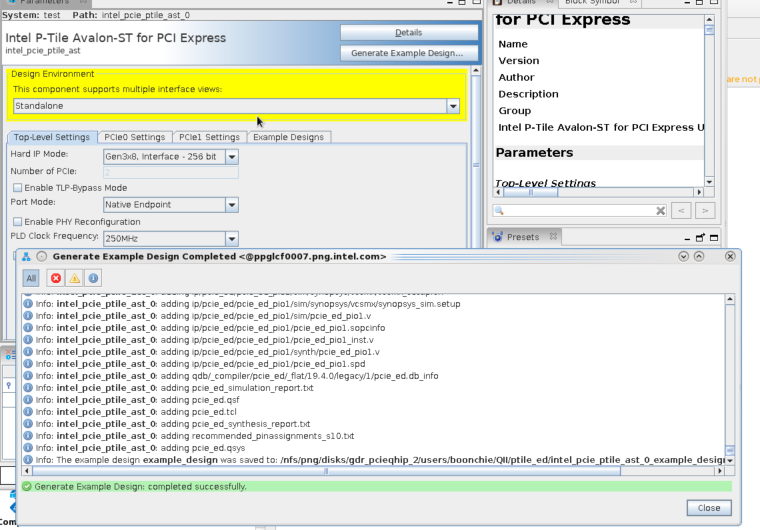Switch to PCIe0 Settings tab

coord(134,137)
